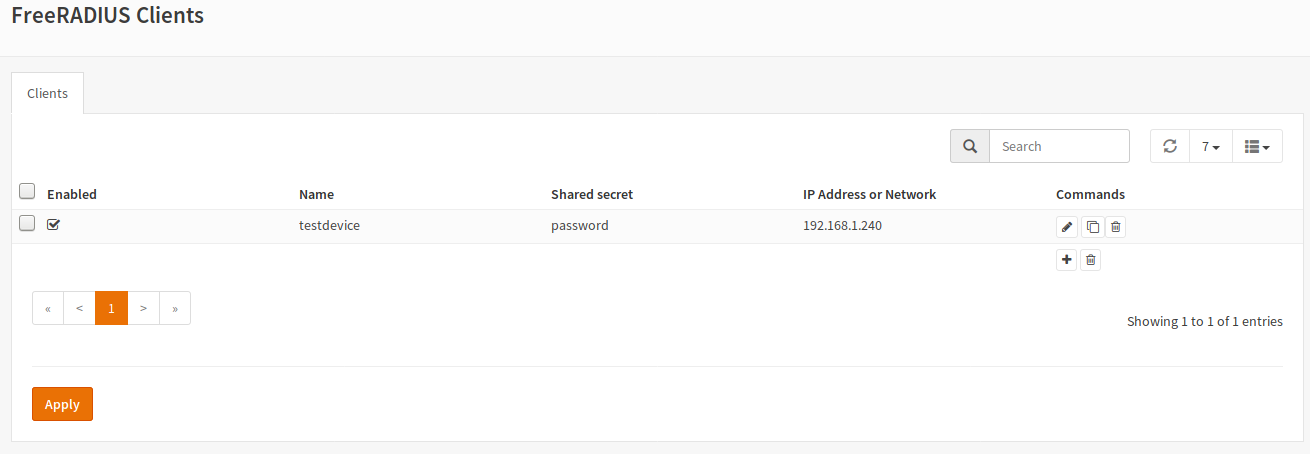Open the column chooser list dropdown
This screenshot has width=1310, height=454.
pos(1257,146)
